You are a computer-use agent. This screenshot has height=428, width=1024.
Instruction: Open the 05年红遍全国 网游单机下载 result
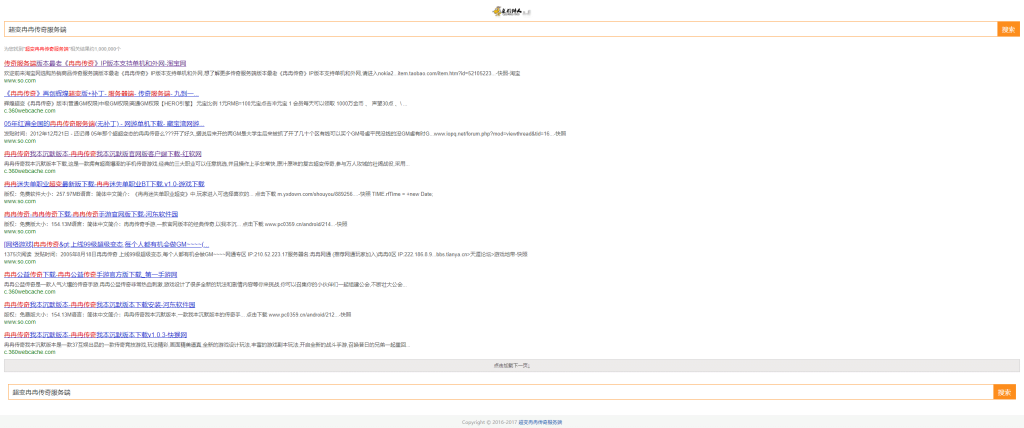click(x=104, y=123)
